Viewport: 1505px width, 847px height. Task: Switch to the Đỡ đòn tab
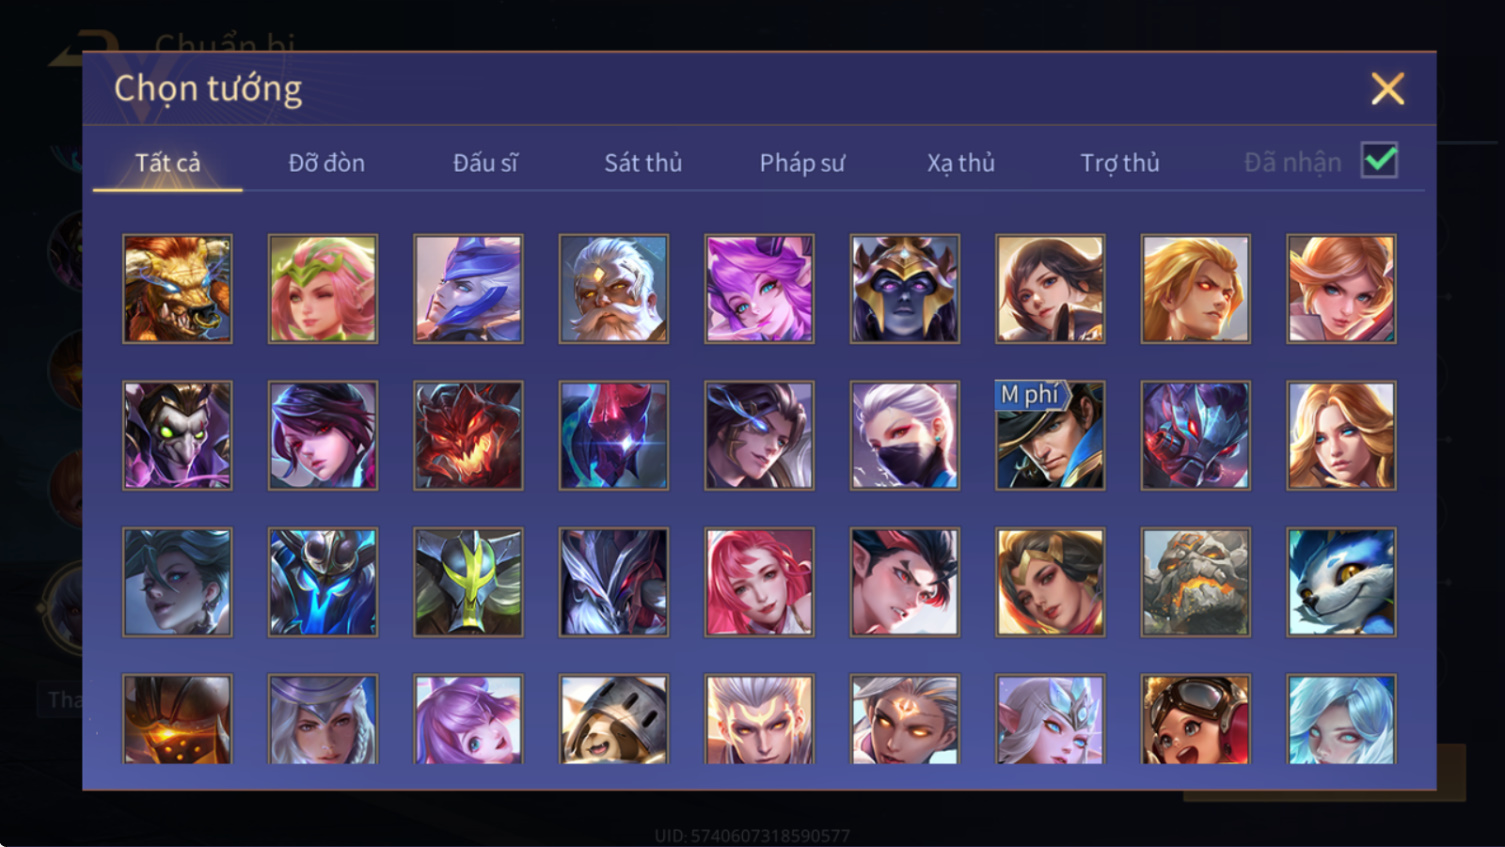pos(326,162)
